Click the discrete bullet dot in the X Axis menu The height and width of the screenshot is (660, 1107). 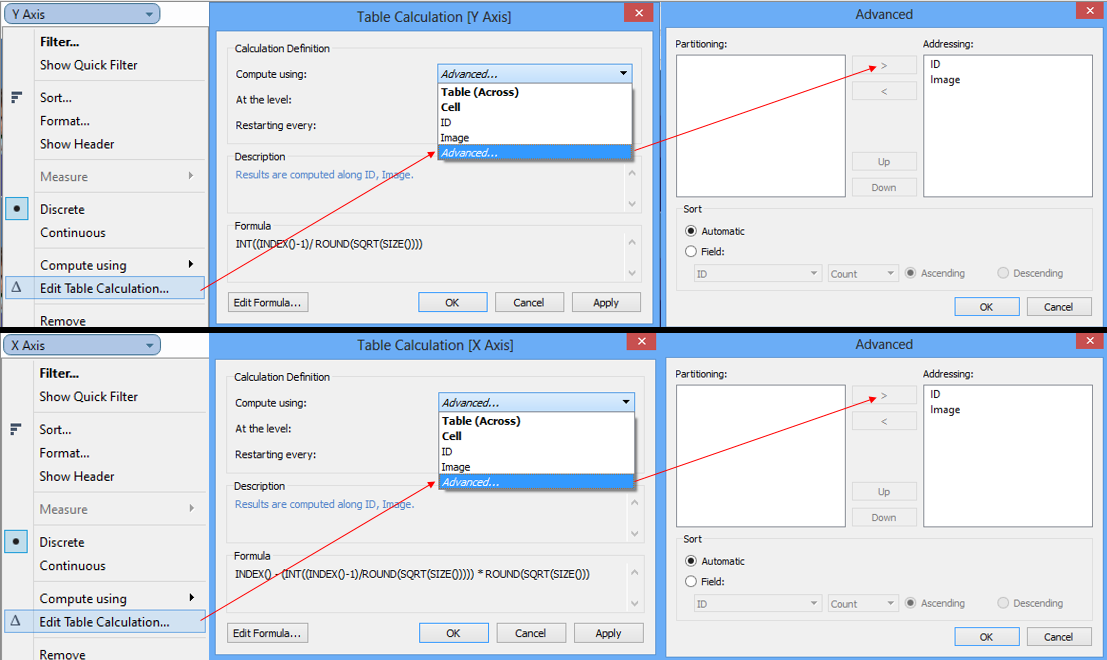point(16,541)
